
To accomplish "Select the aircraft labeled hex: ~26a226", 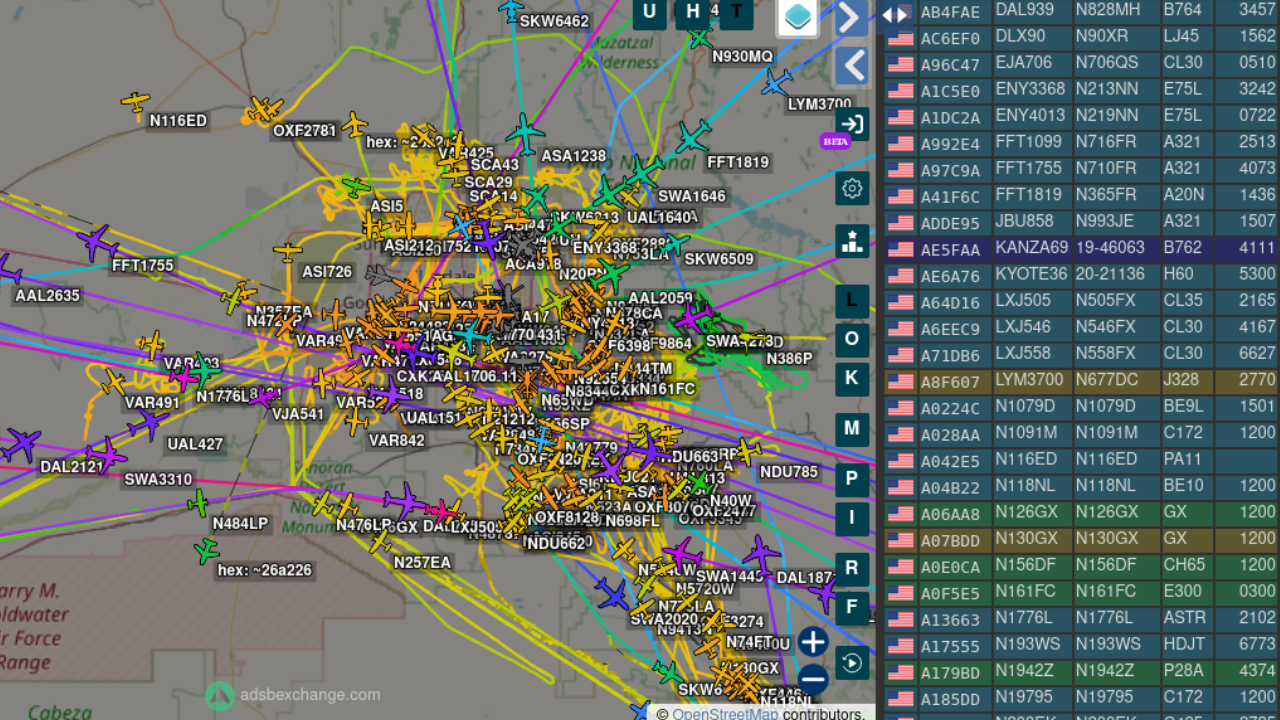I will (206, 550).
